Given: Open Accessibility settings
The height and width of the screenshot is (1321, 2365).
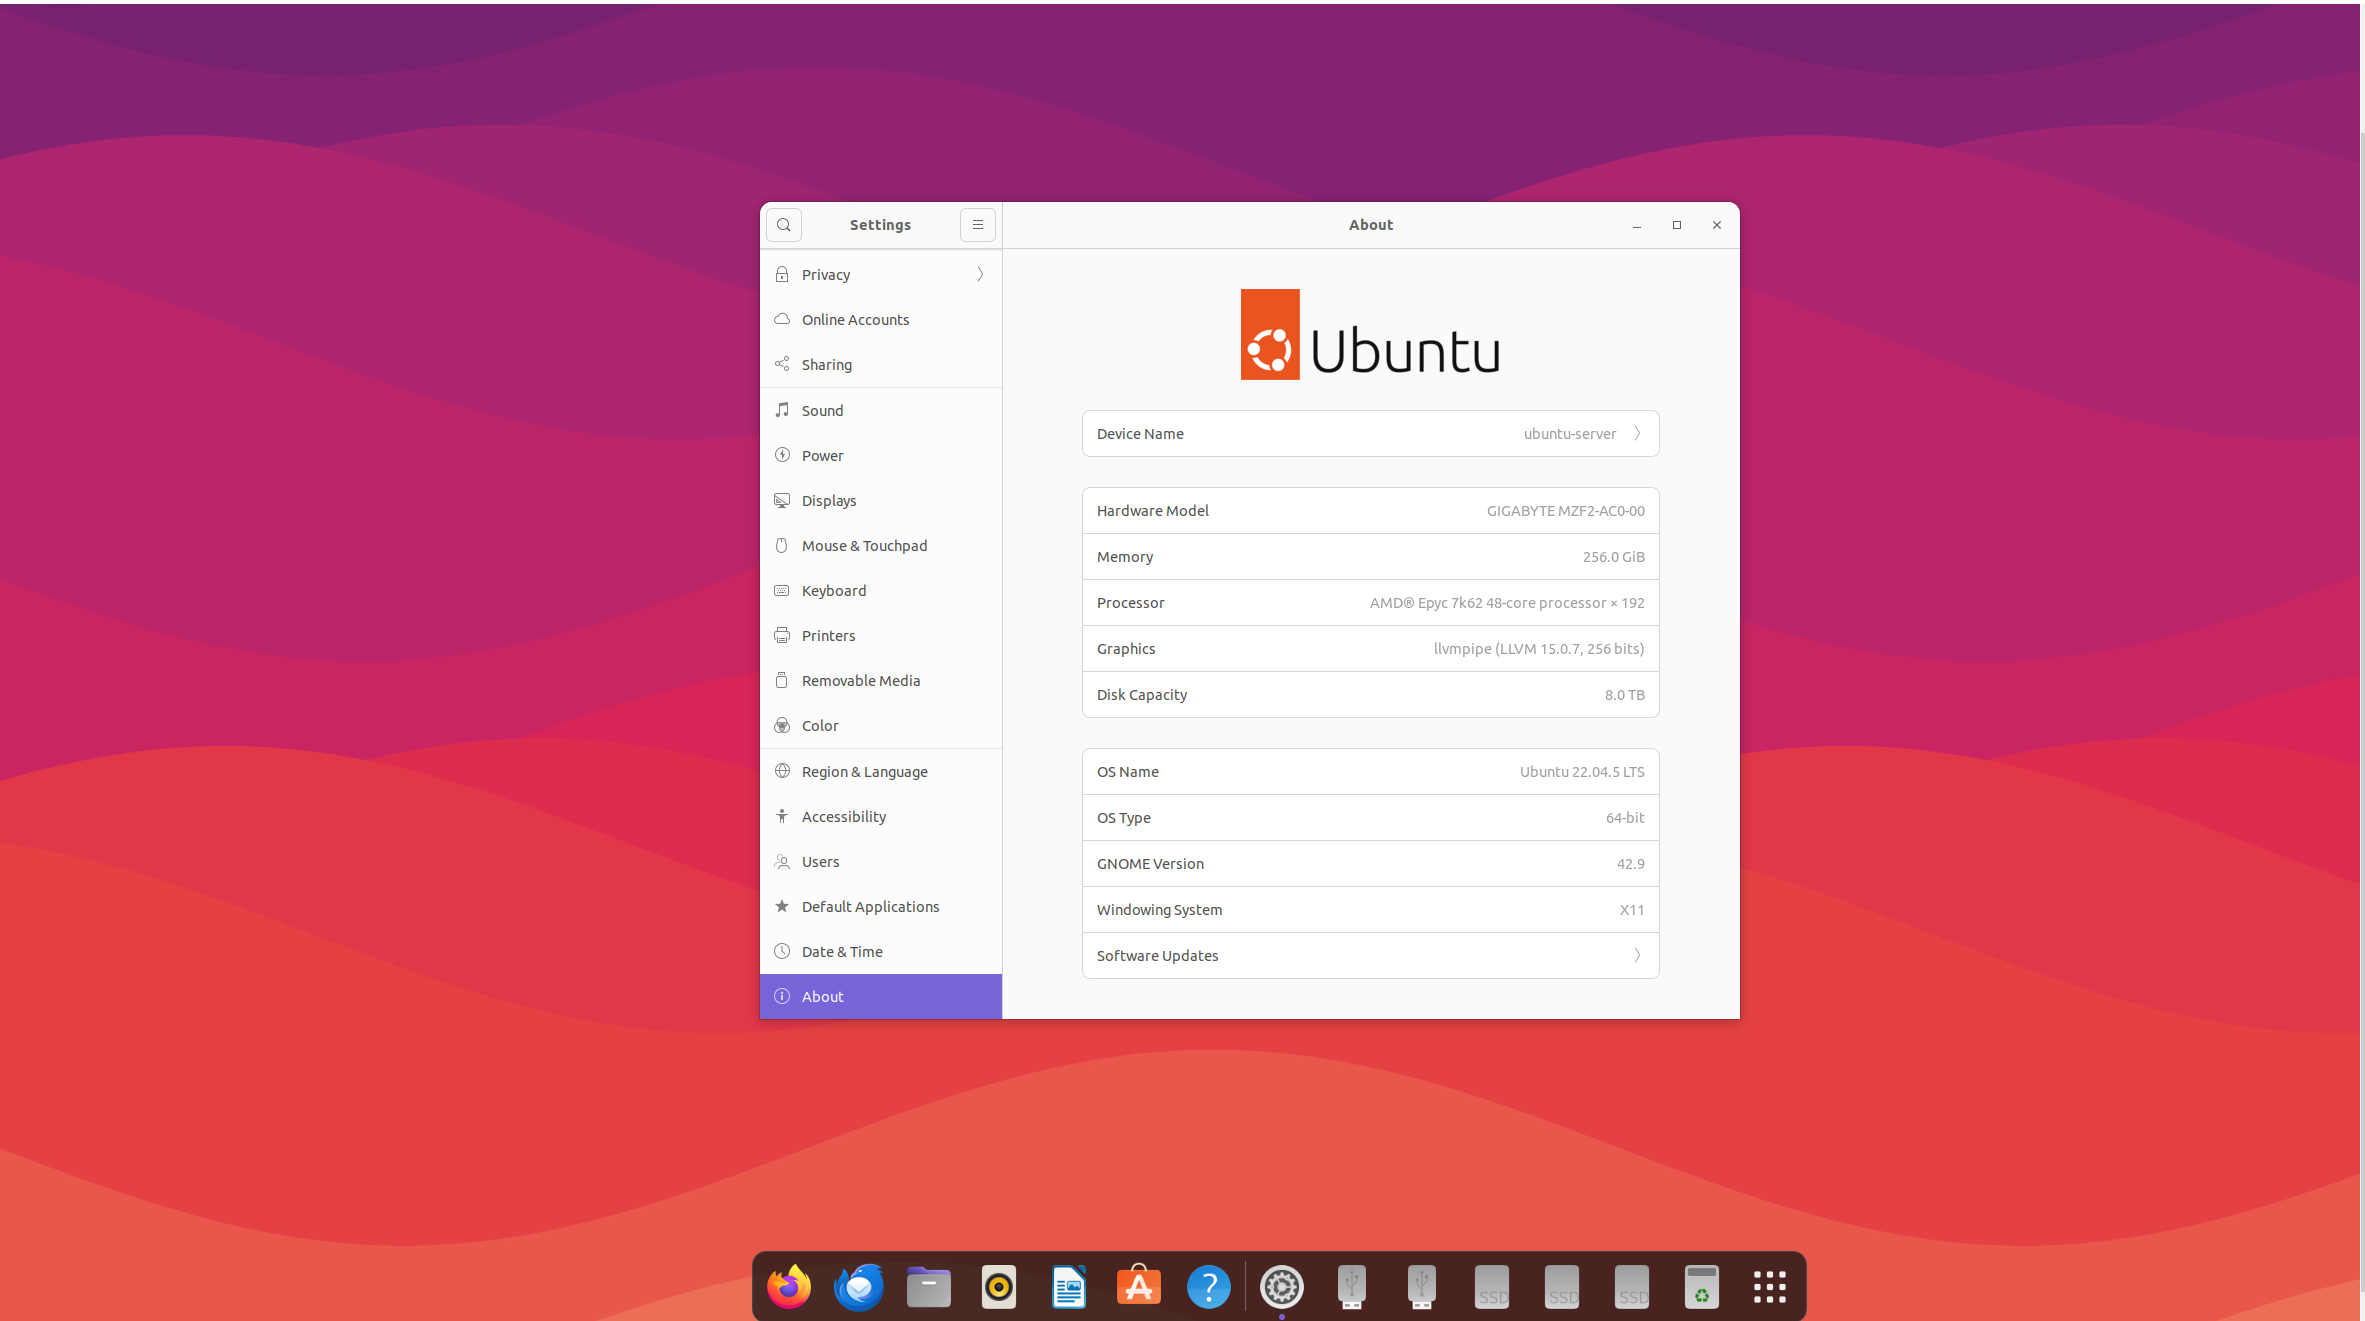Looking at the screenshot, I should point(843,816).
